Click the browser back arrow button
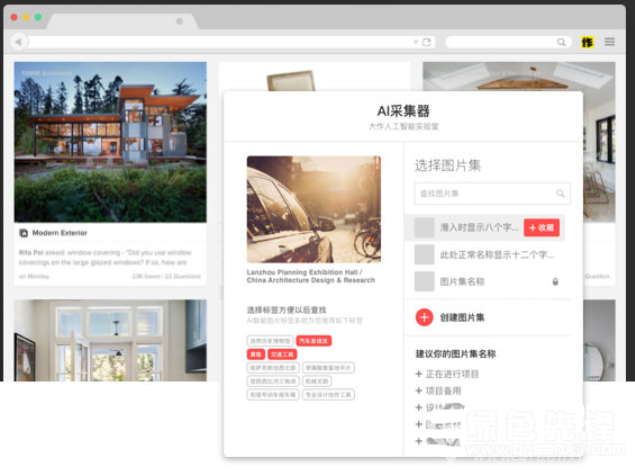This screenshot has width=635, height=470. pos(19,42)
